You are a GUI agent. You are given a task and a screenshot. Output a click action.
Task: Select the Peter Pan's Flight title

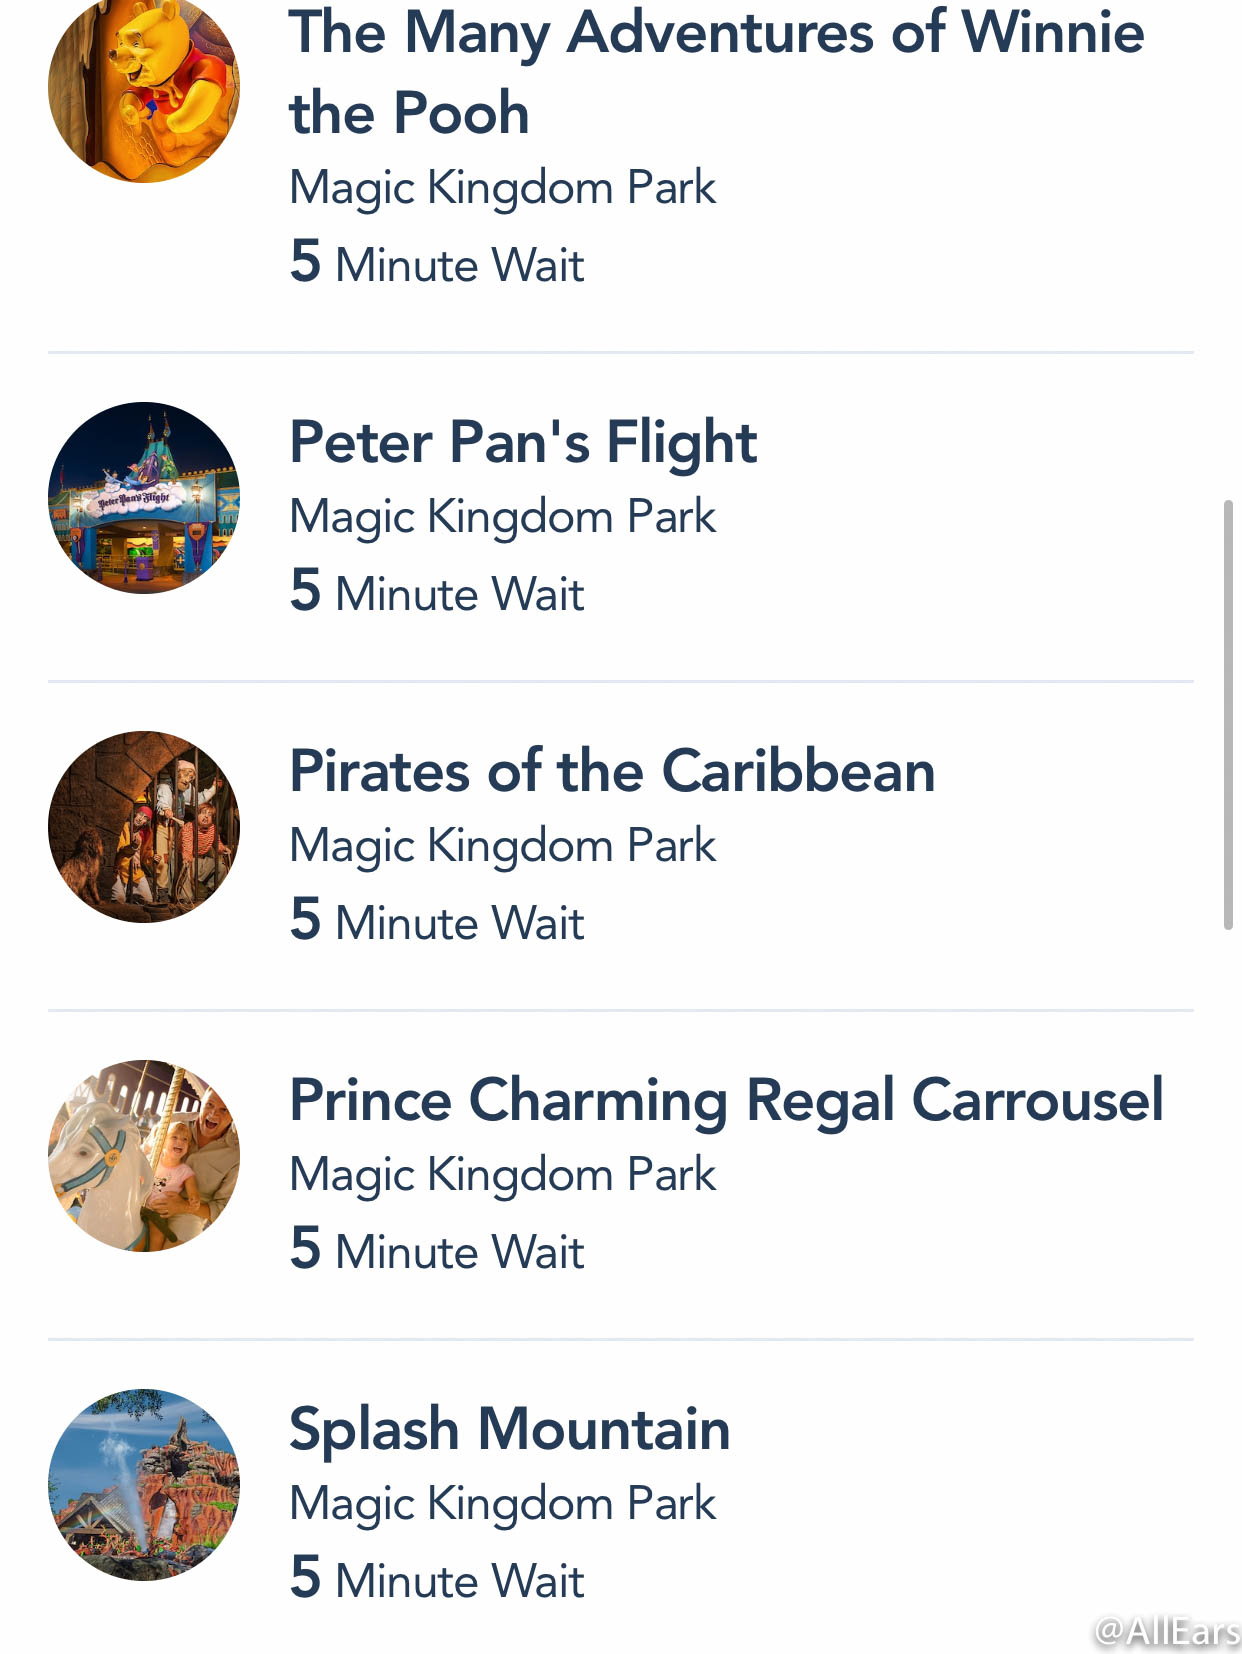click(x=523, y=443)
